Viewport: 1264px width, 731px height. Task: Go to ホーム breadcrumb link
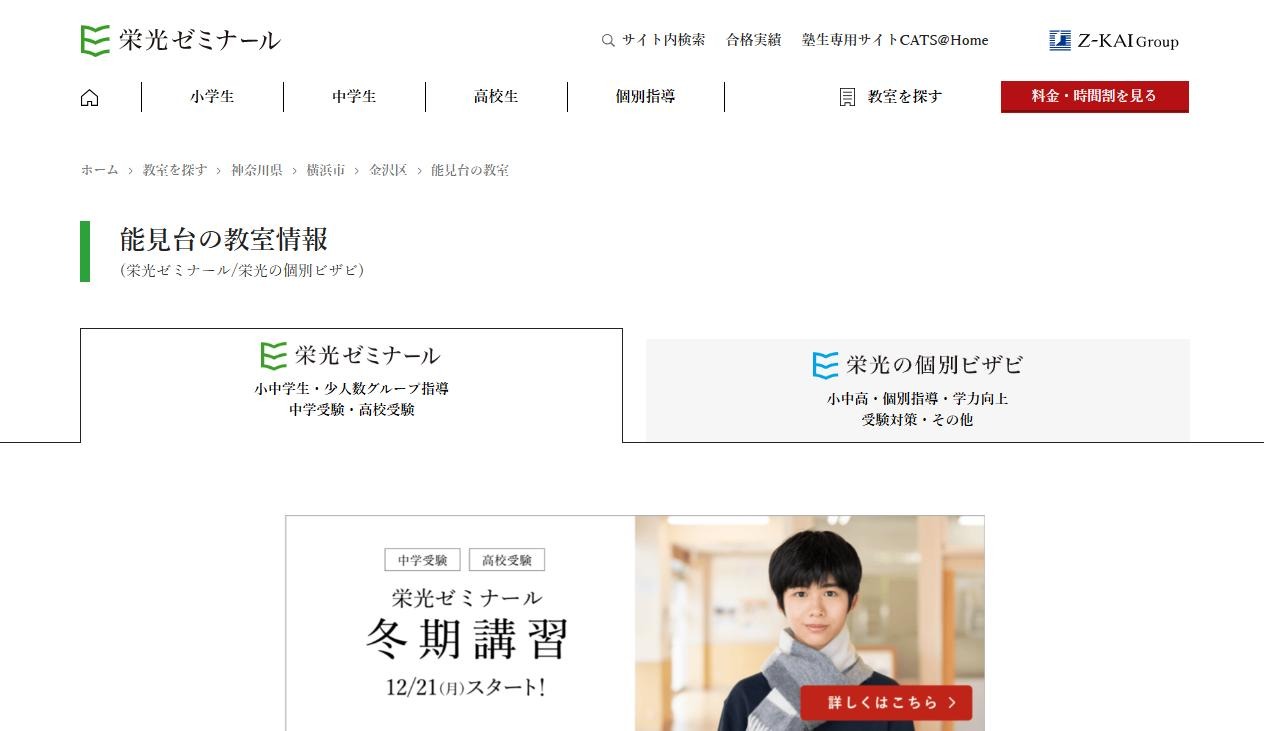(99, 170)
